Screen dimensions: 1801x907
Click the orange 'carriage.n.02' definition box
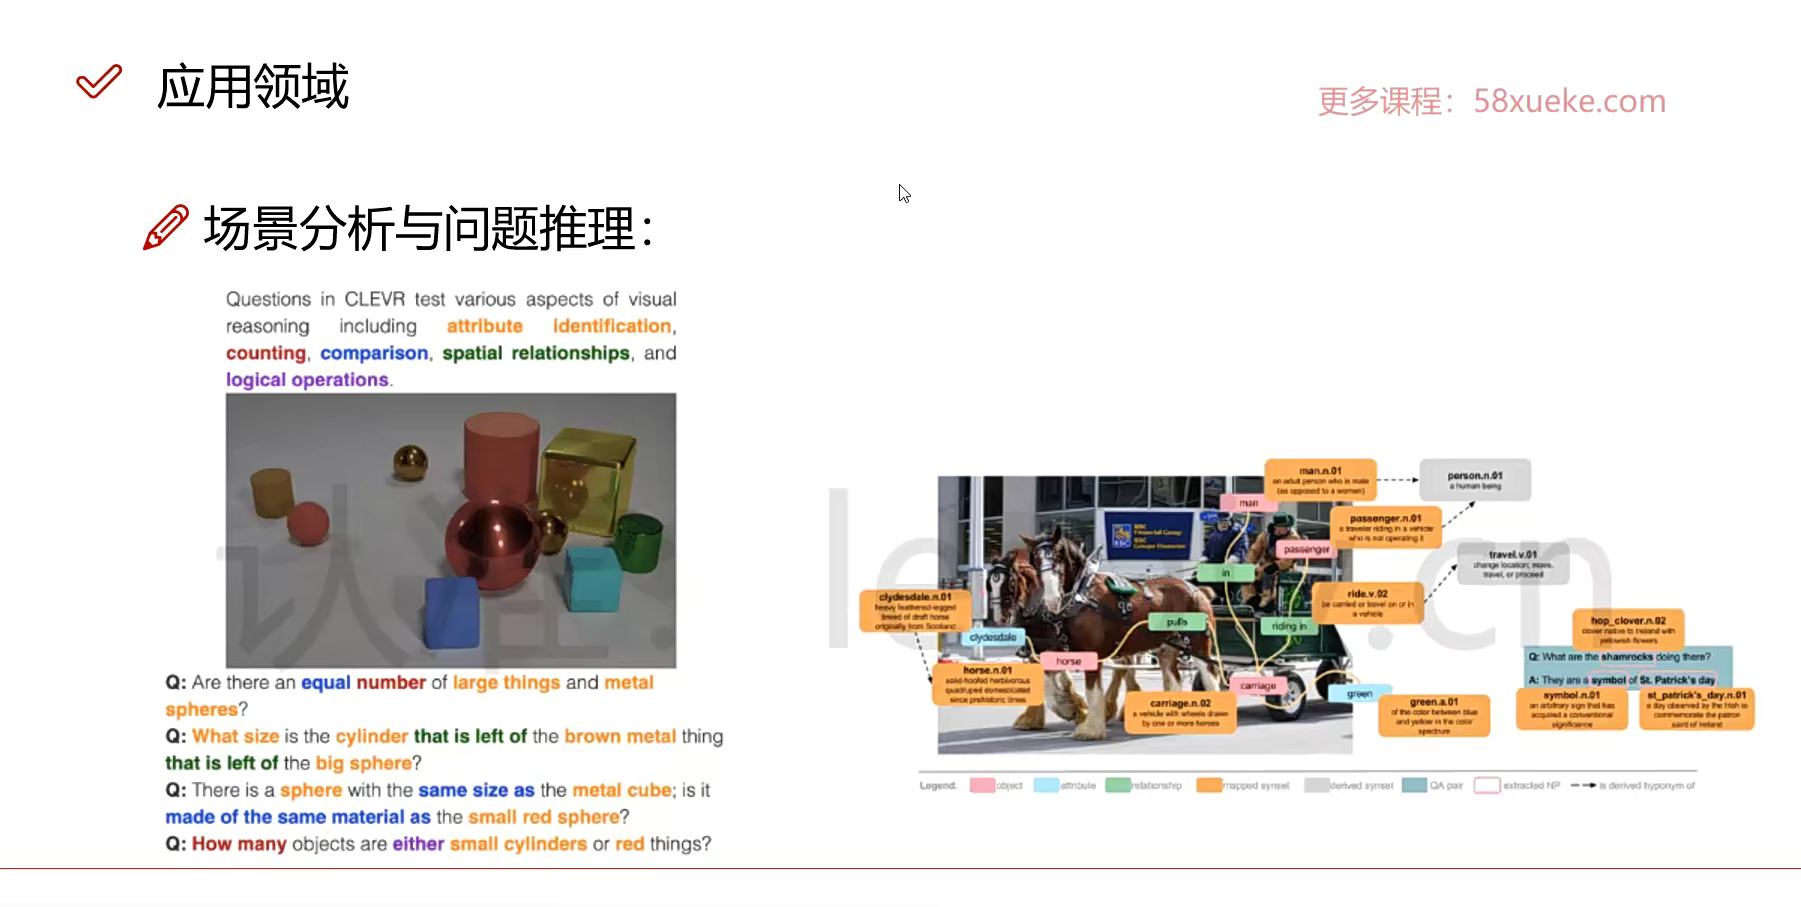pyautogui.click(x=1180, y=711)
